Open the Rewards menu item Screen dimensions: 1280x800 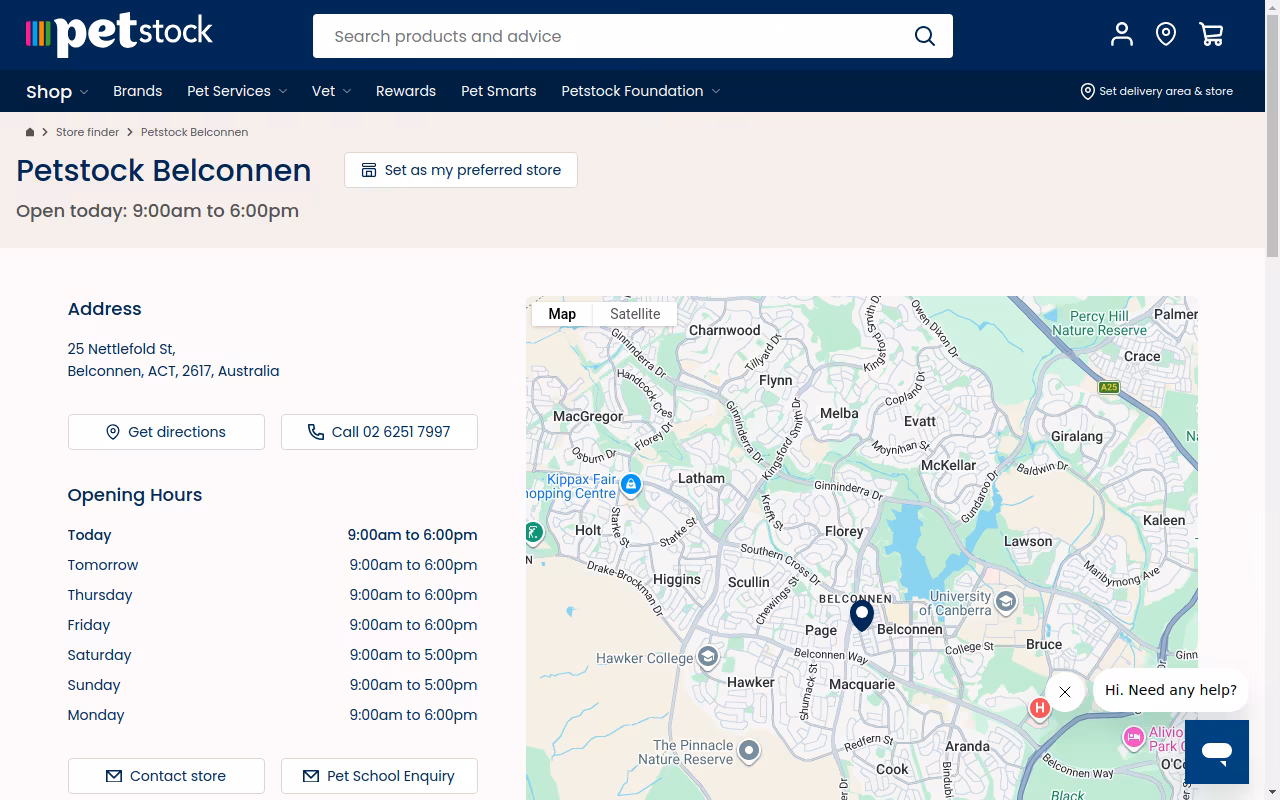(x=406, y=91)
